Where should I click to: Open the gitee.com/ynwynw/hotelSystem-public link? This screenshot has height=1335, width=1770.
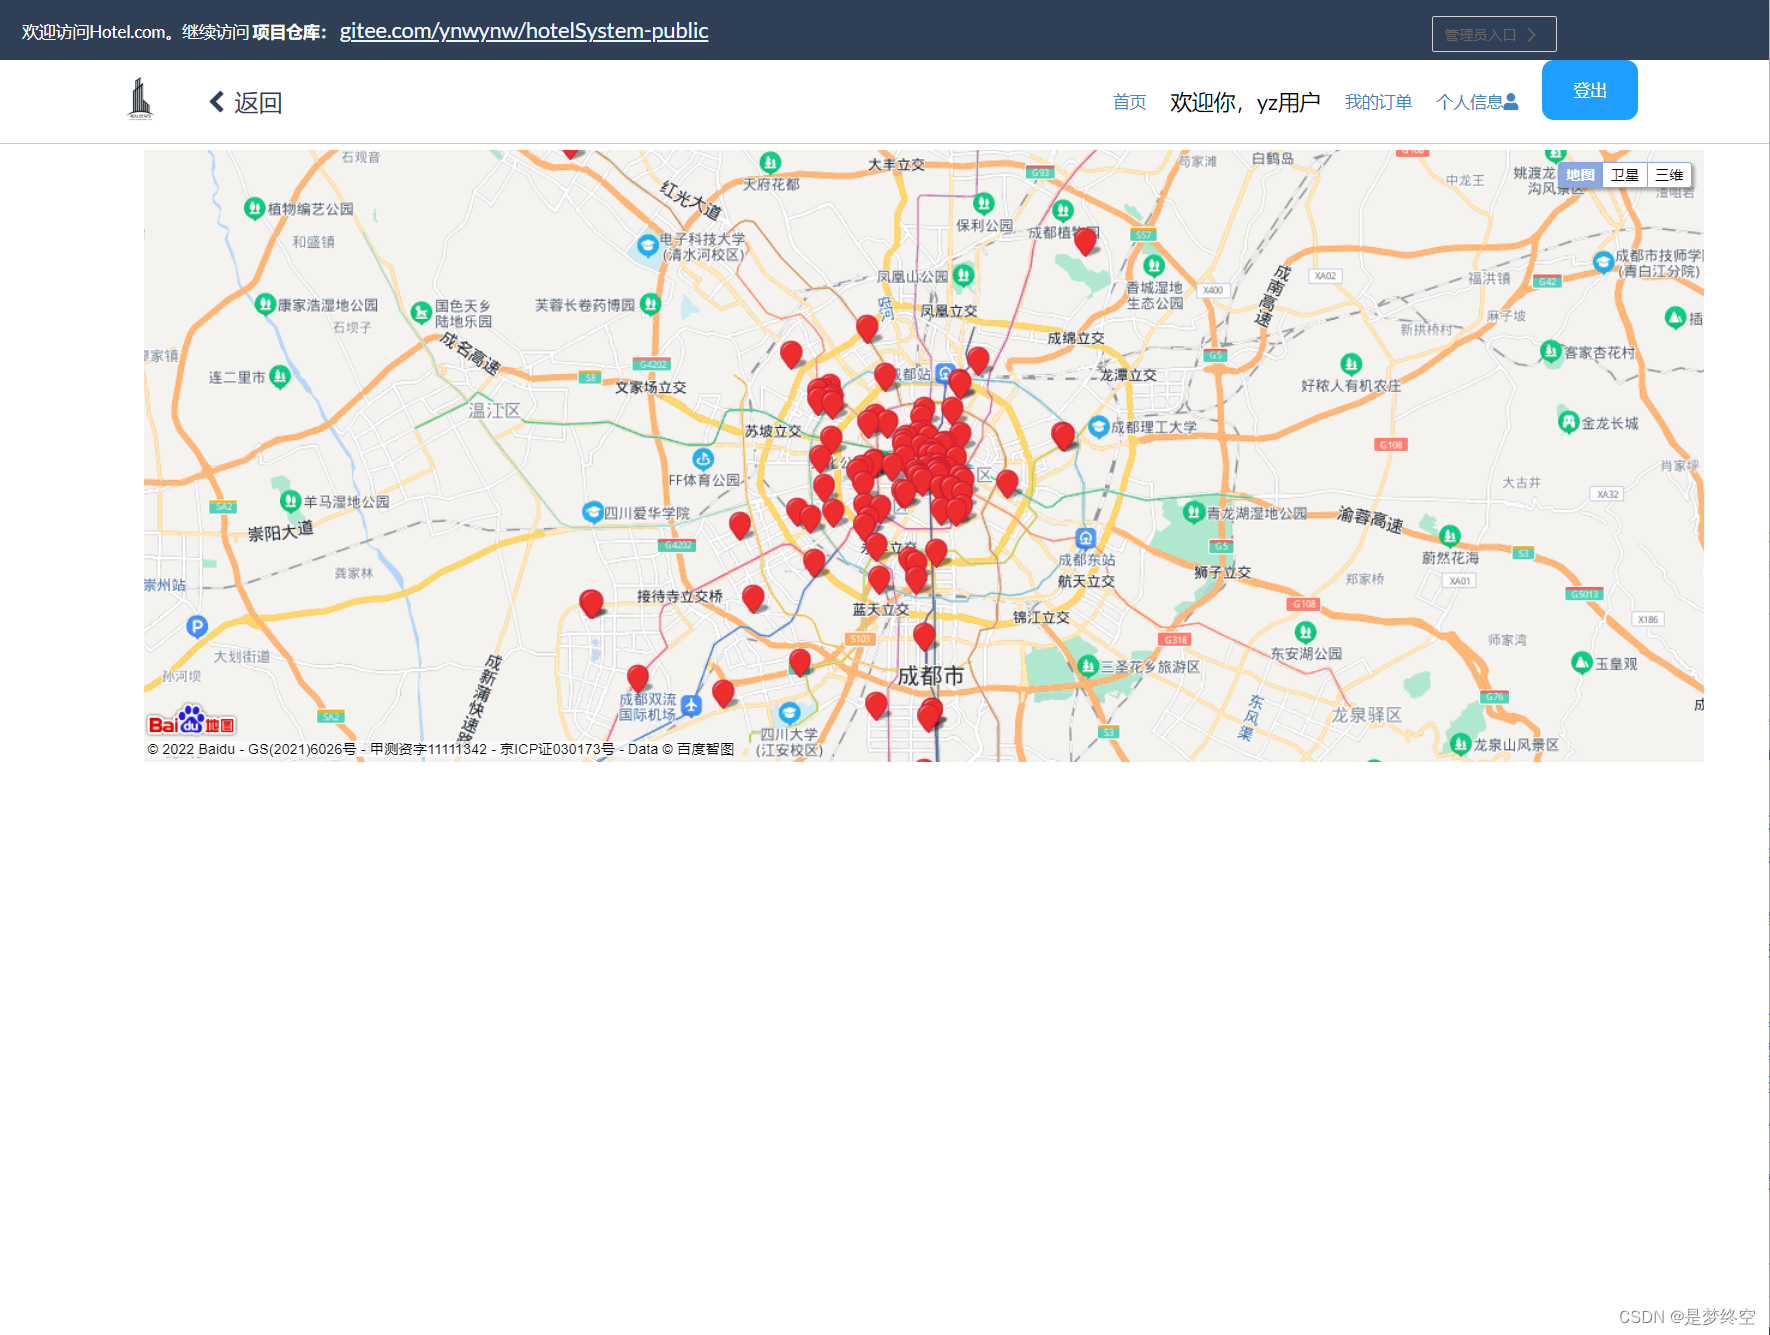coord(524,31)
